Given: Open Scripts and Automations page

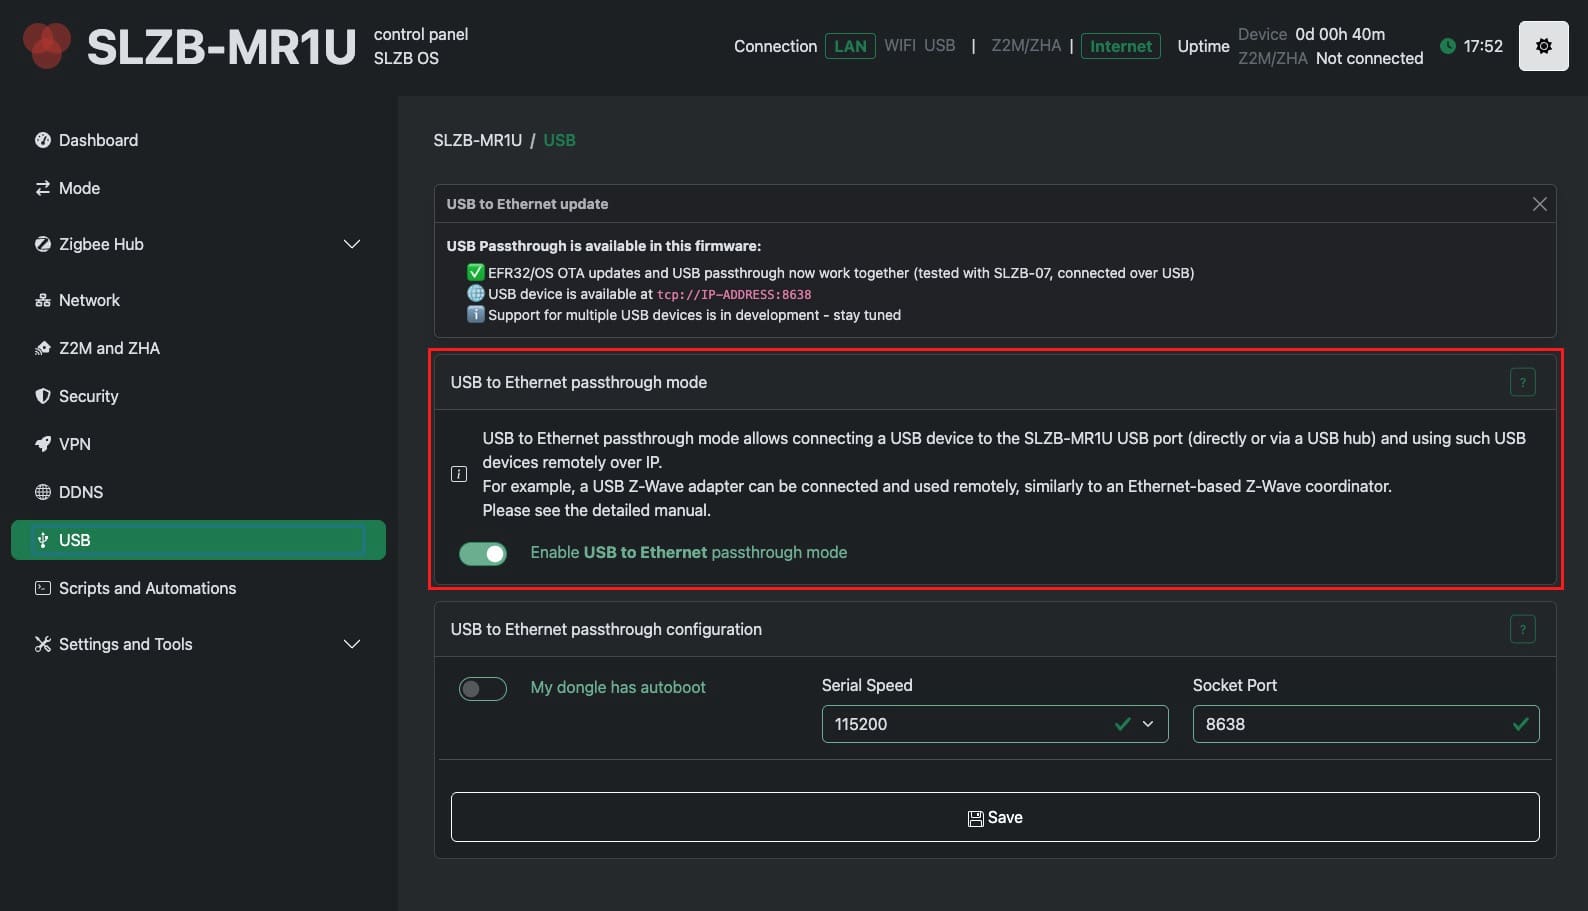Looking at the screenshot, I should point(198,588).
